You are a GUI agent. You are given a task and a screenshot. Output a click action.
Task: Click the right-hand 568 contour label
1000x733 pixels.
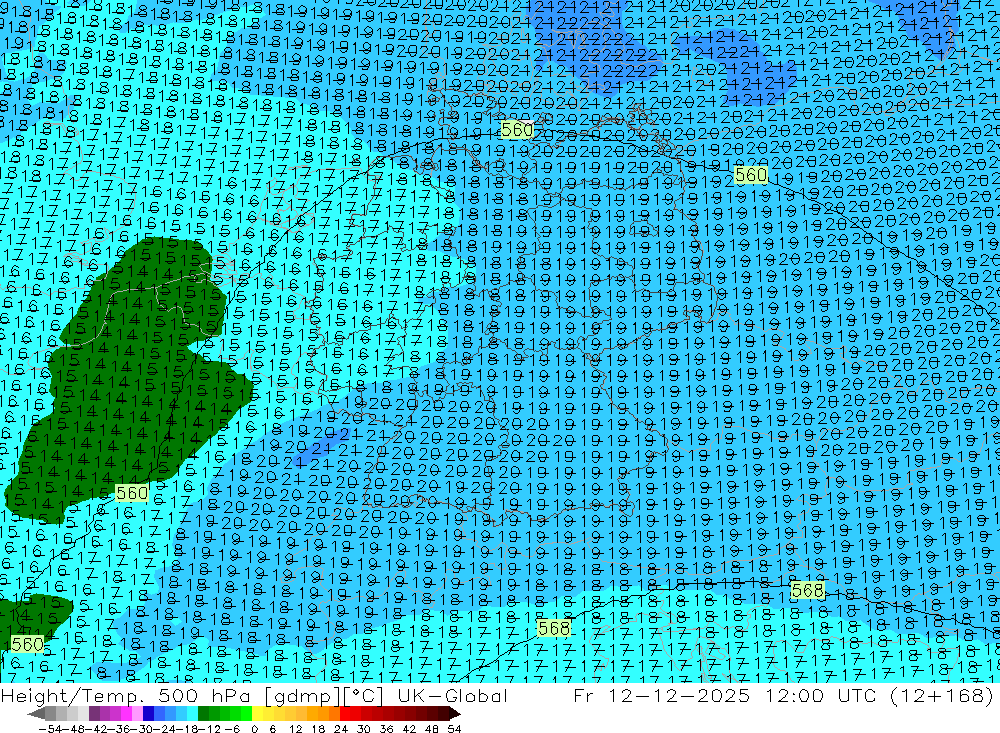coord(807,591)
